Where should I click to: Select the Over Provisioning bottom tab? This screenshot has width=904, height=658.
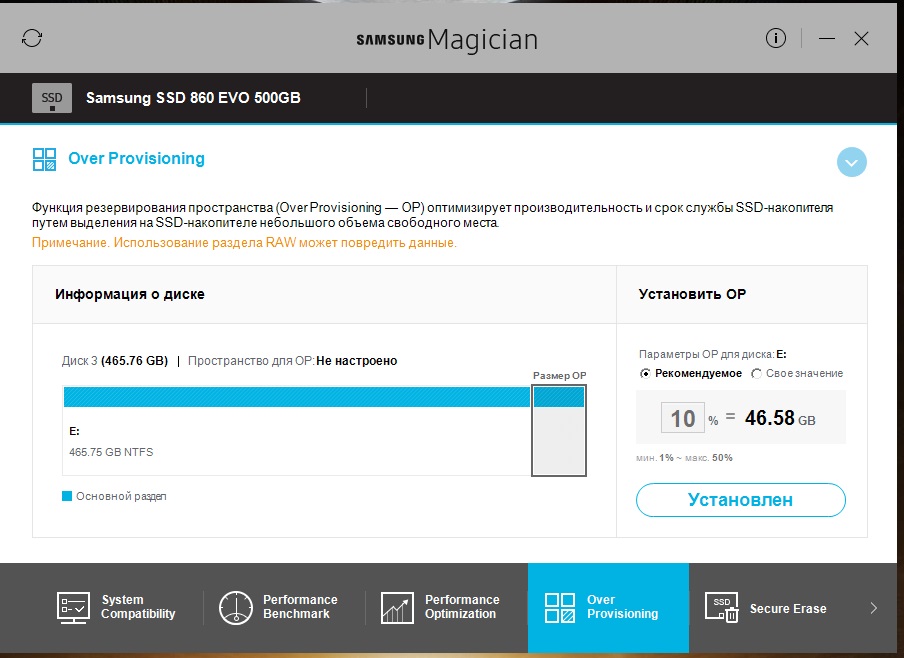click(608, 607)
